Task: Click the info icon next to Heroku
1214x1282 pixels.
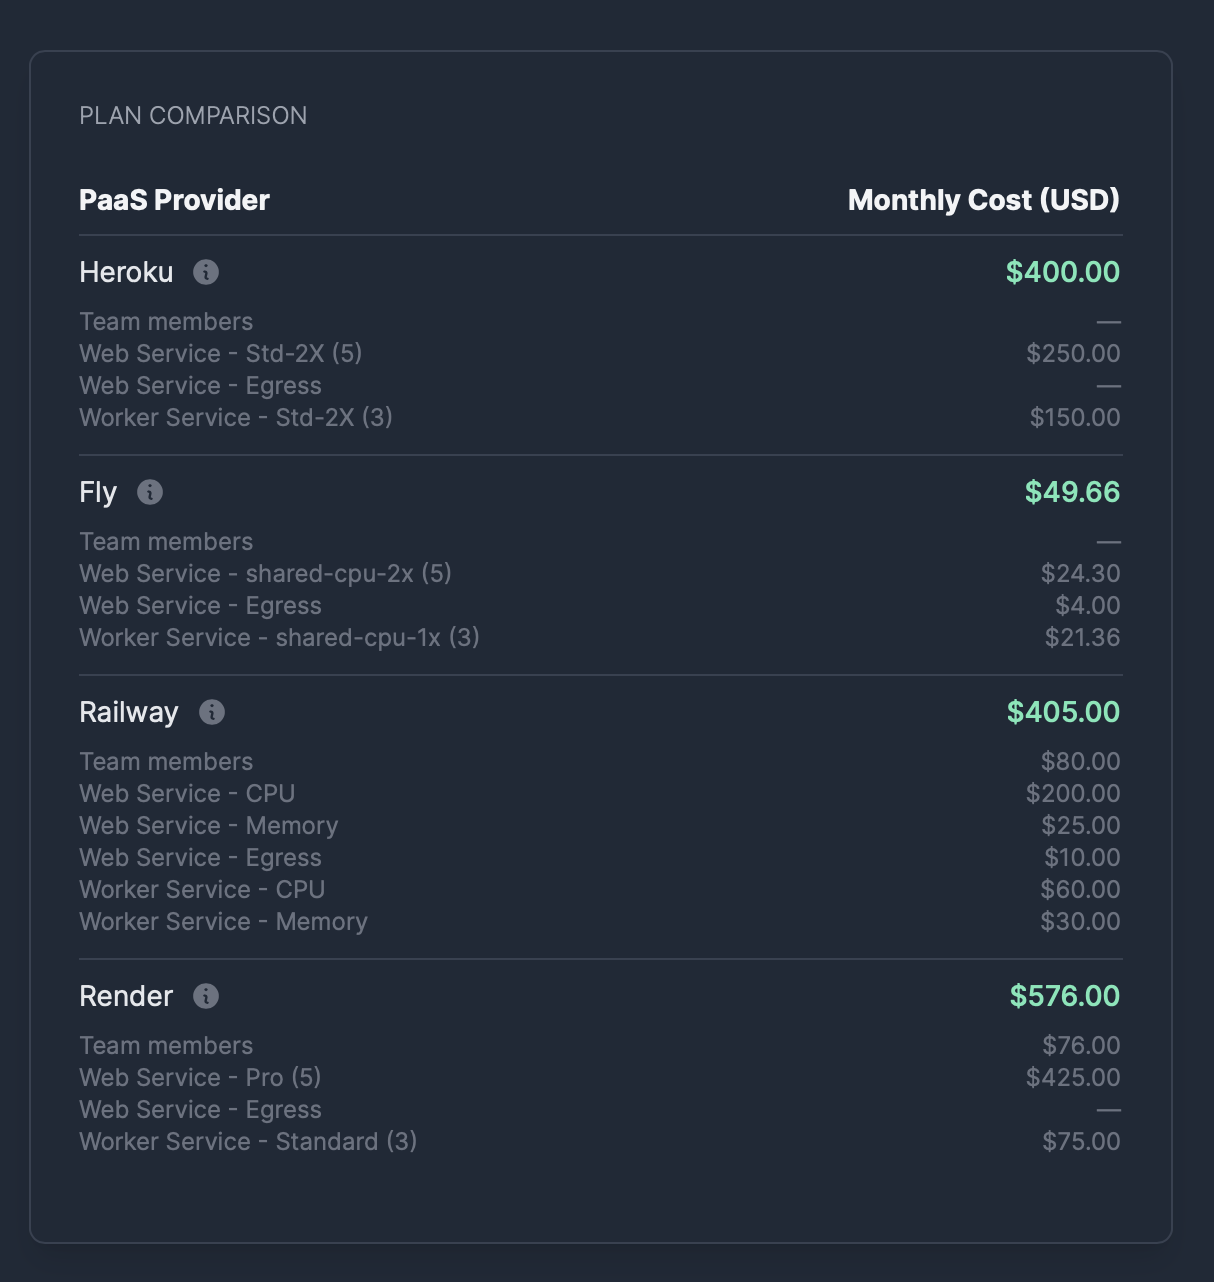Action: (x=206, y=272)
